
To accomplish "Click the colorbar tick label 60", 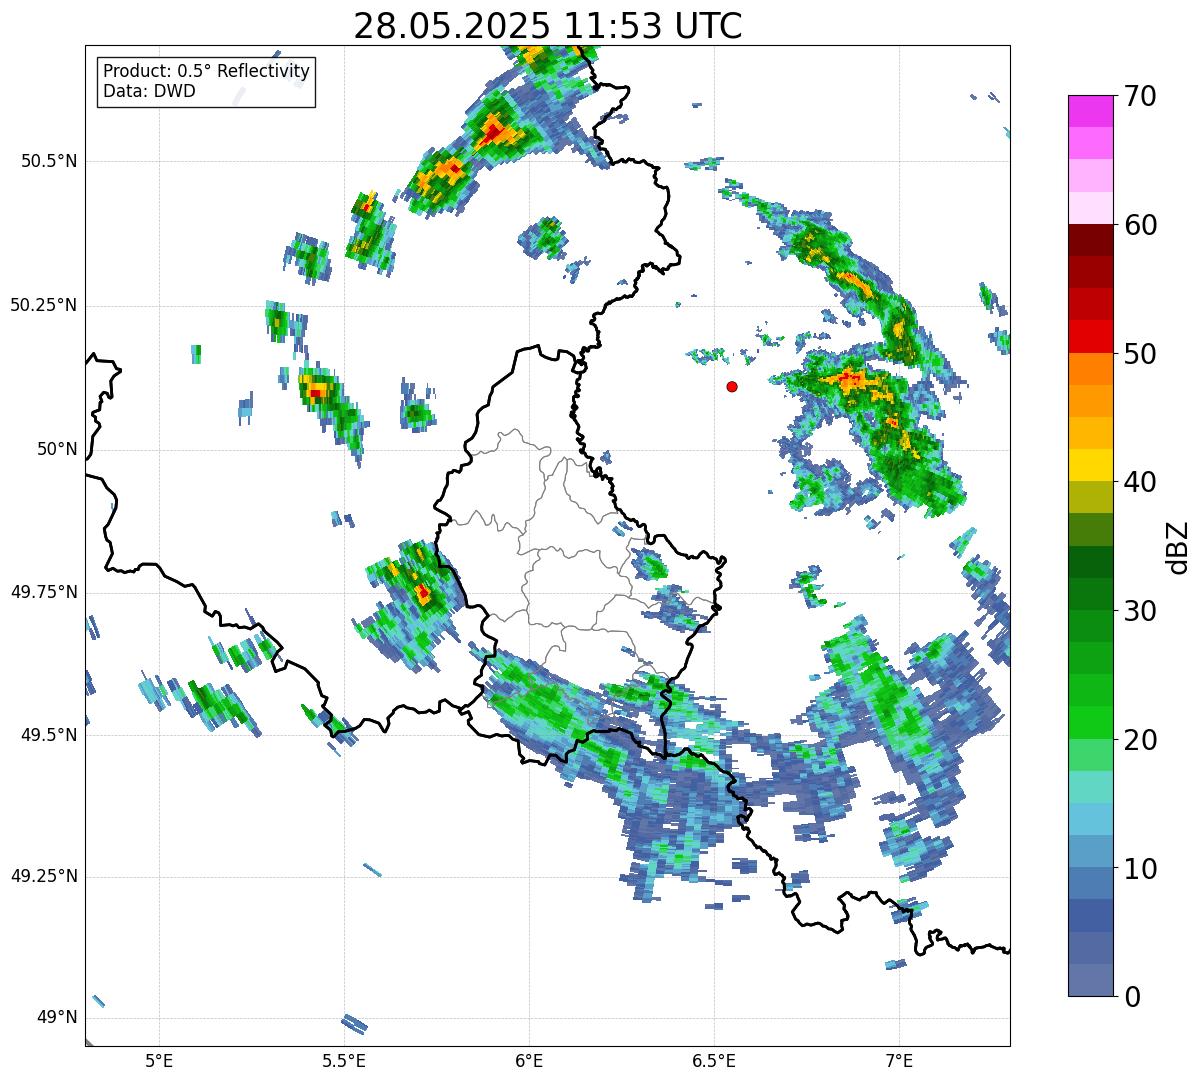I will [x=1139, y=225].
